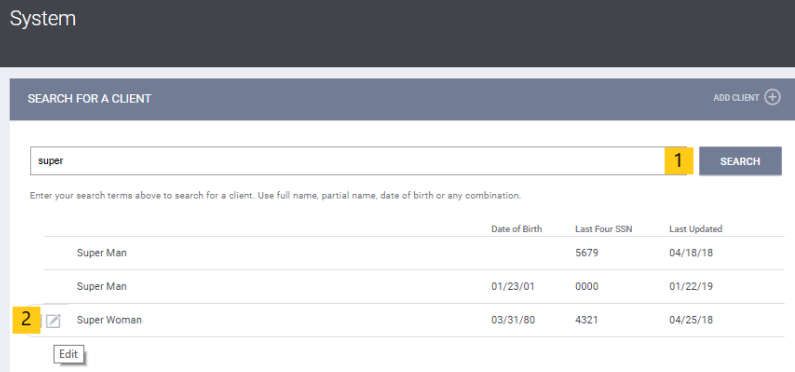
Task: Click the pencil edit icon beside Super Woman
Action: pos(53,320)
